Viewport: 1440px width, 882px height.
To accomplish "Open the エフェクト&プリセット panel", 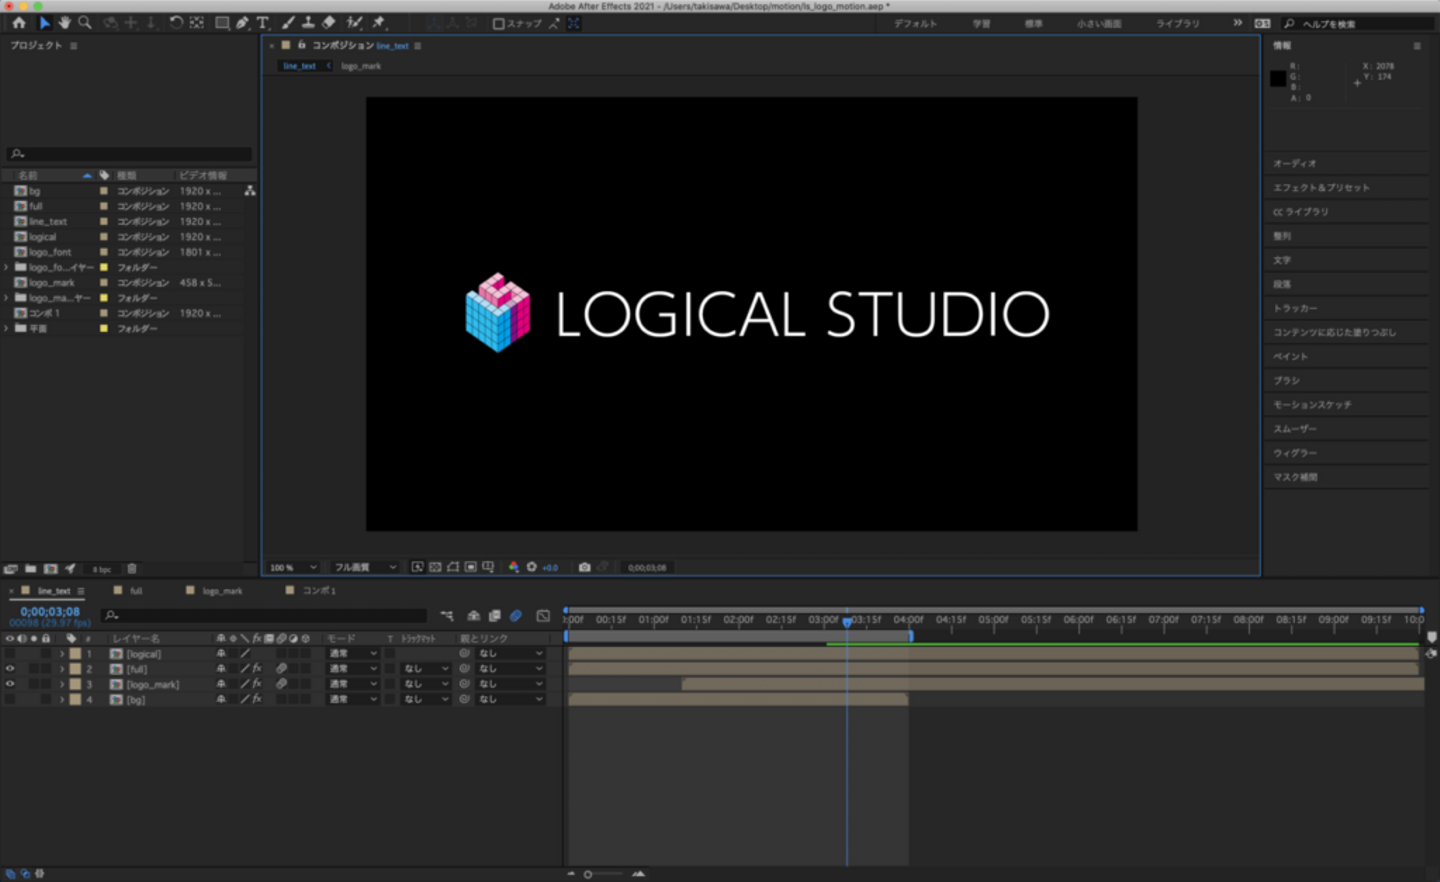I will click(1321, 188).
